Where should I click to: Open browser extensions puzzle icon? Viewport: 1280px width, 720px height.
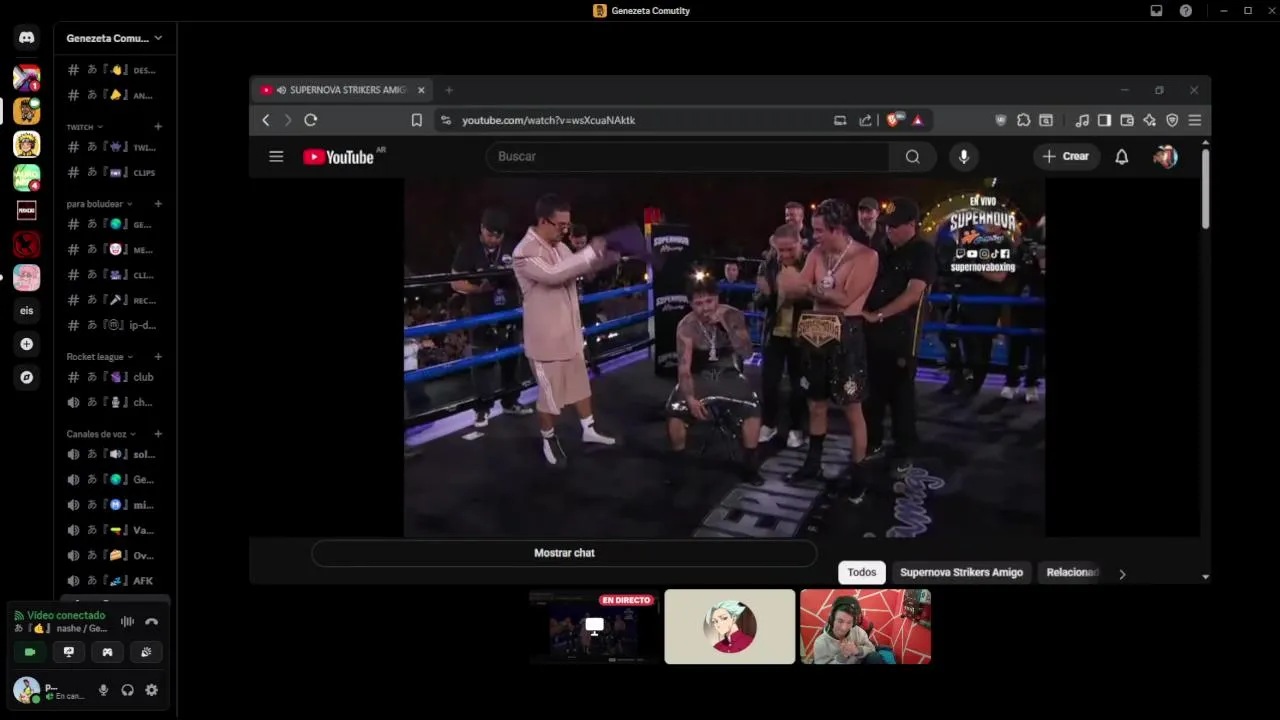pyautogui.click(x=1023, y=120)
